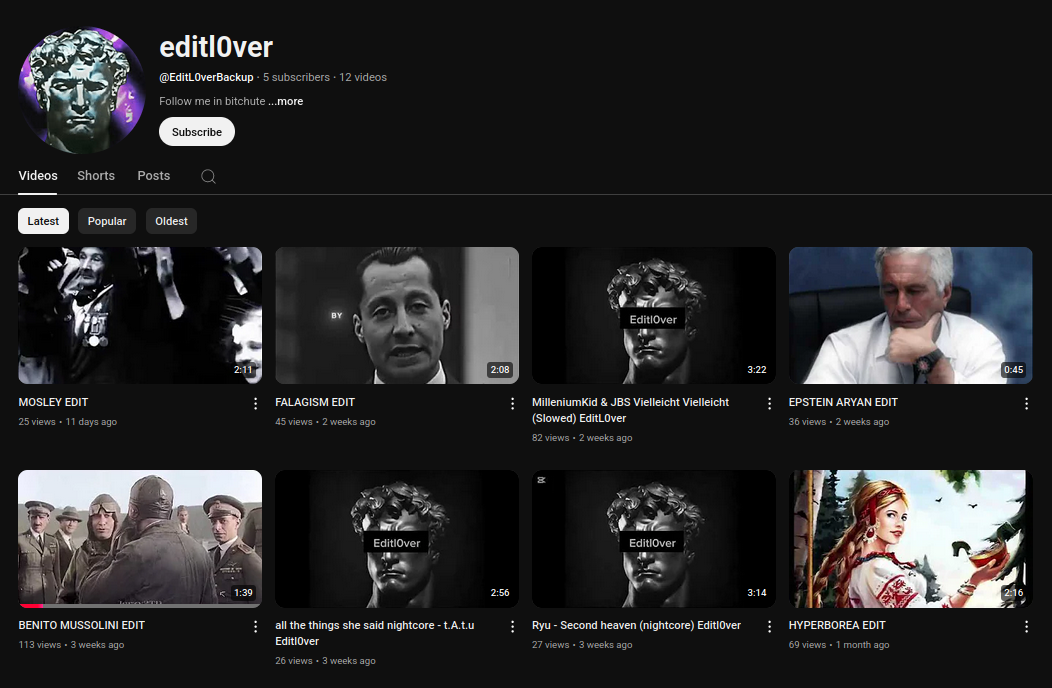Viewport: 1052px width, 688px height.
Task: Click the editl0ver channel name heading
Action: 216,47
